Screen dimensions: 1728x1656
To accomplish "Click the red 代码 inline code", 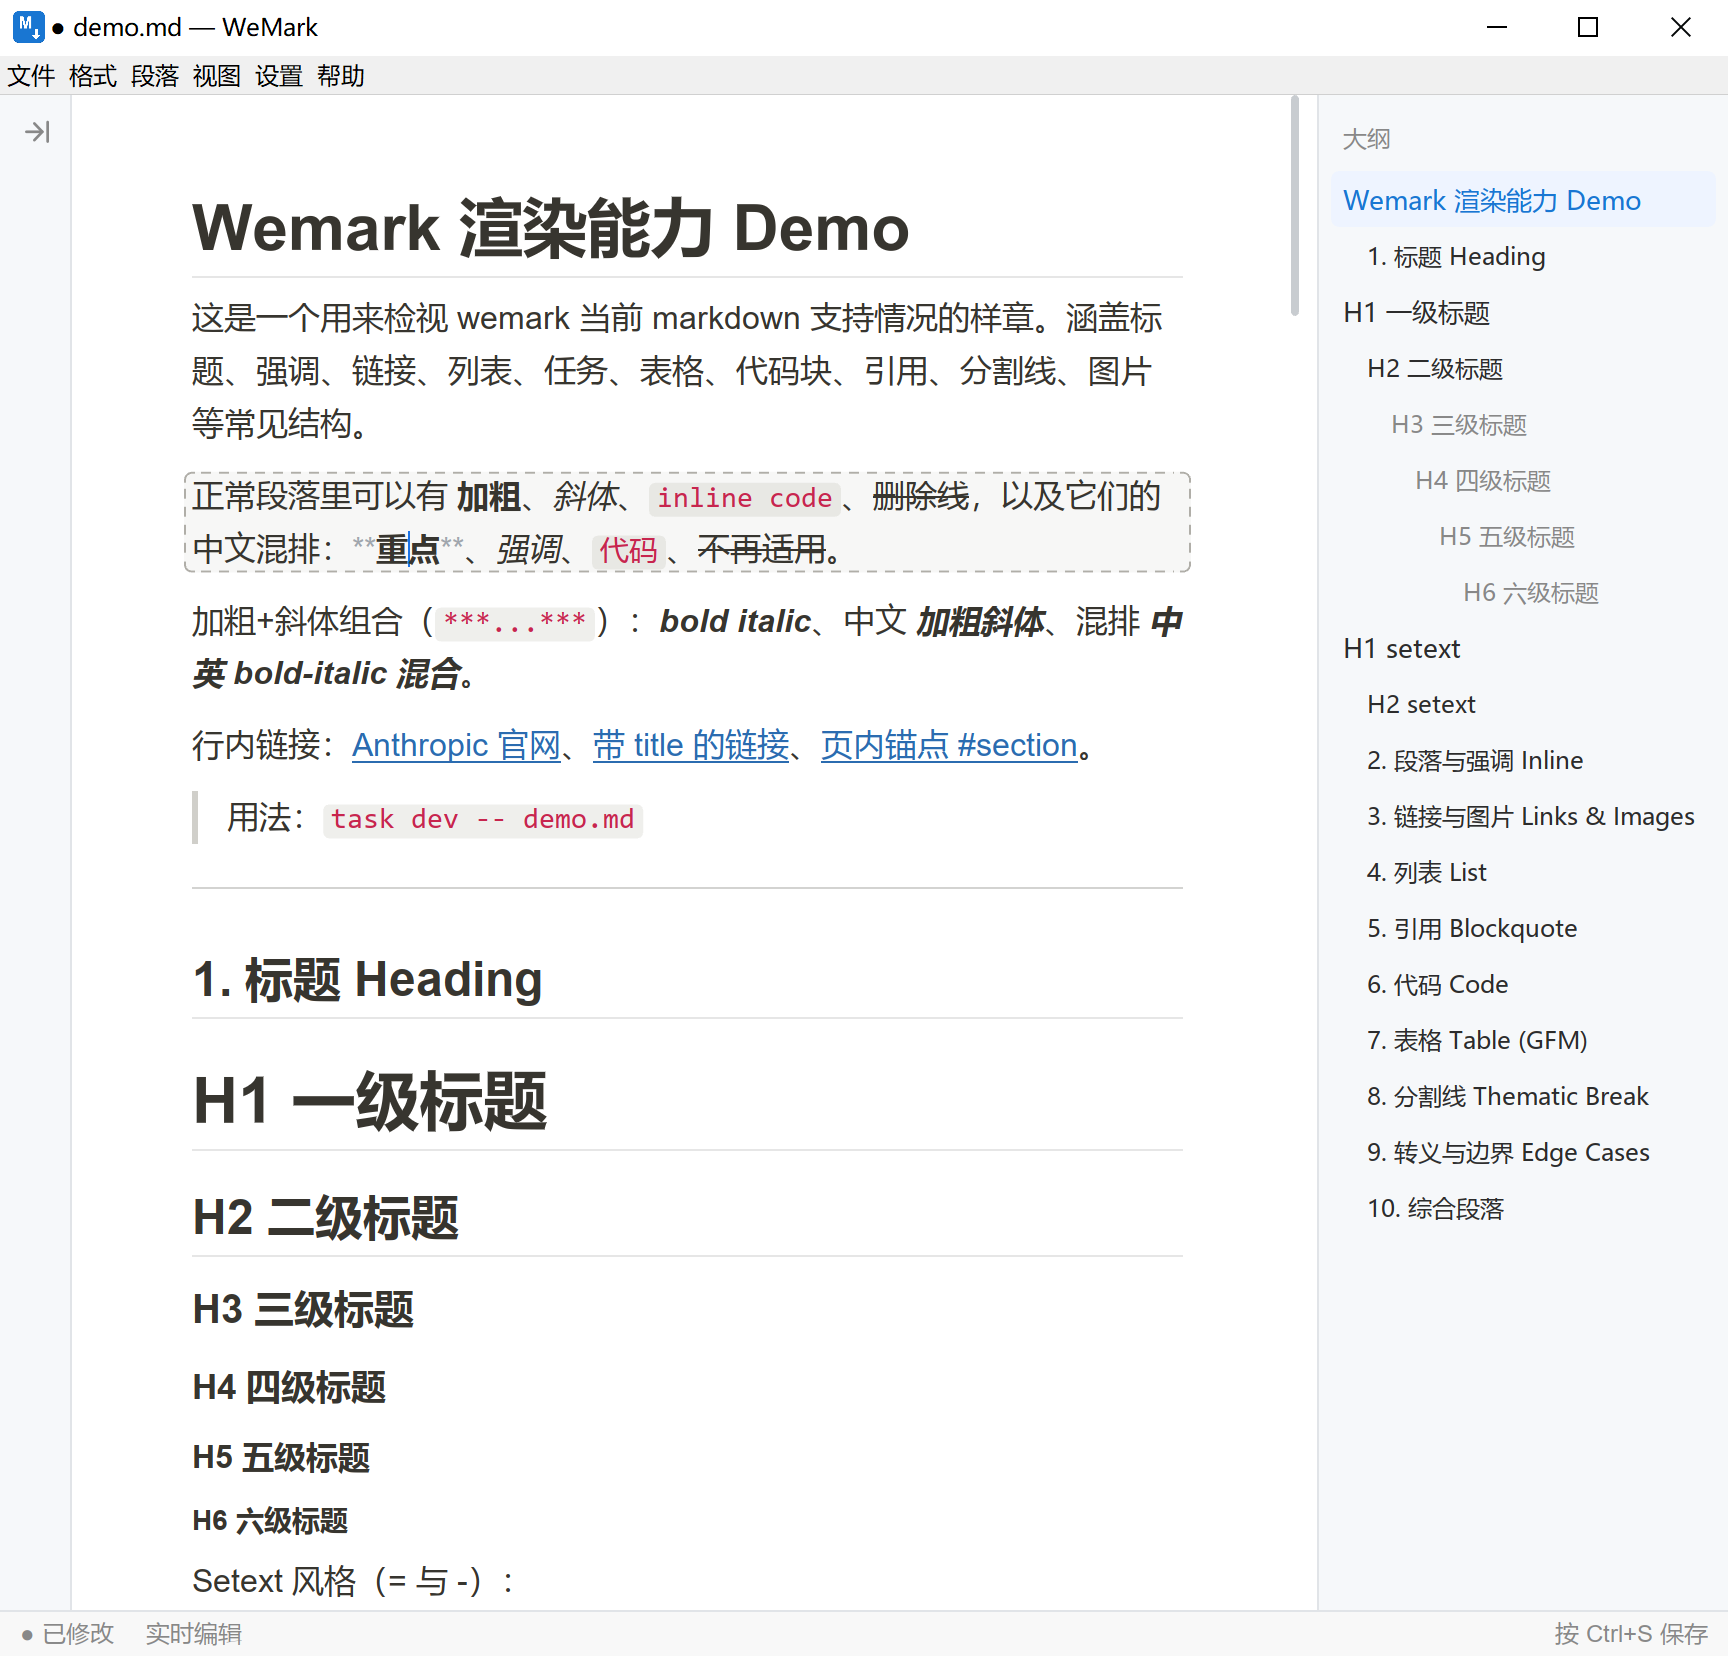I will click(628, 550).
